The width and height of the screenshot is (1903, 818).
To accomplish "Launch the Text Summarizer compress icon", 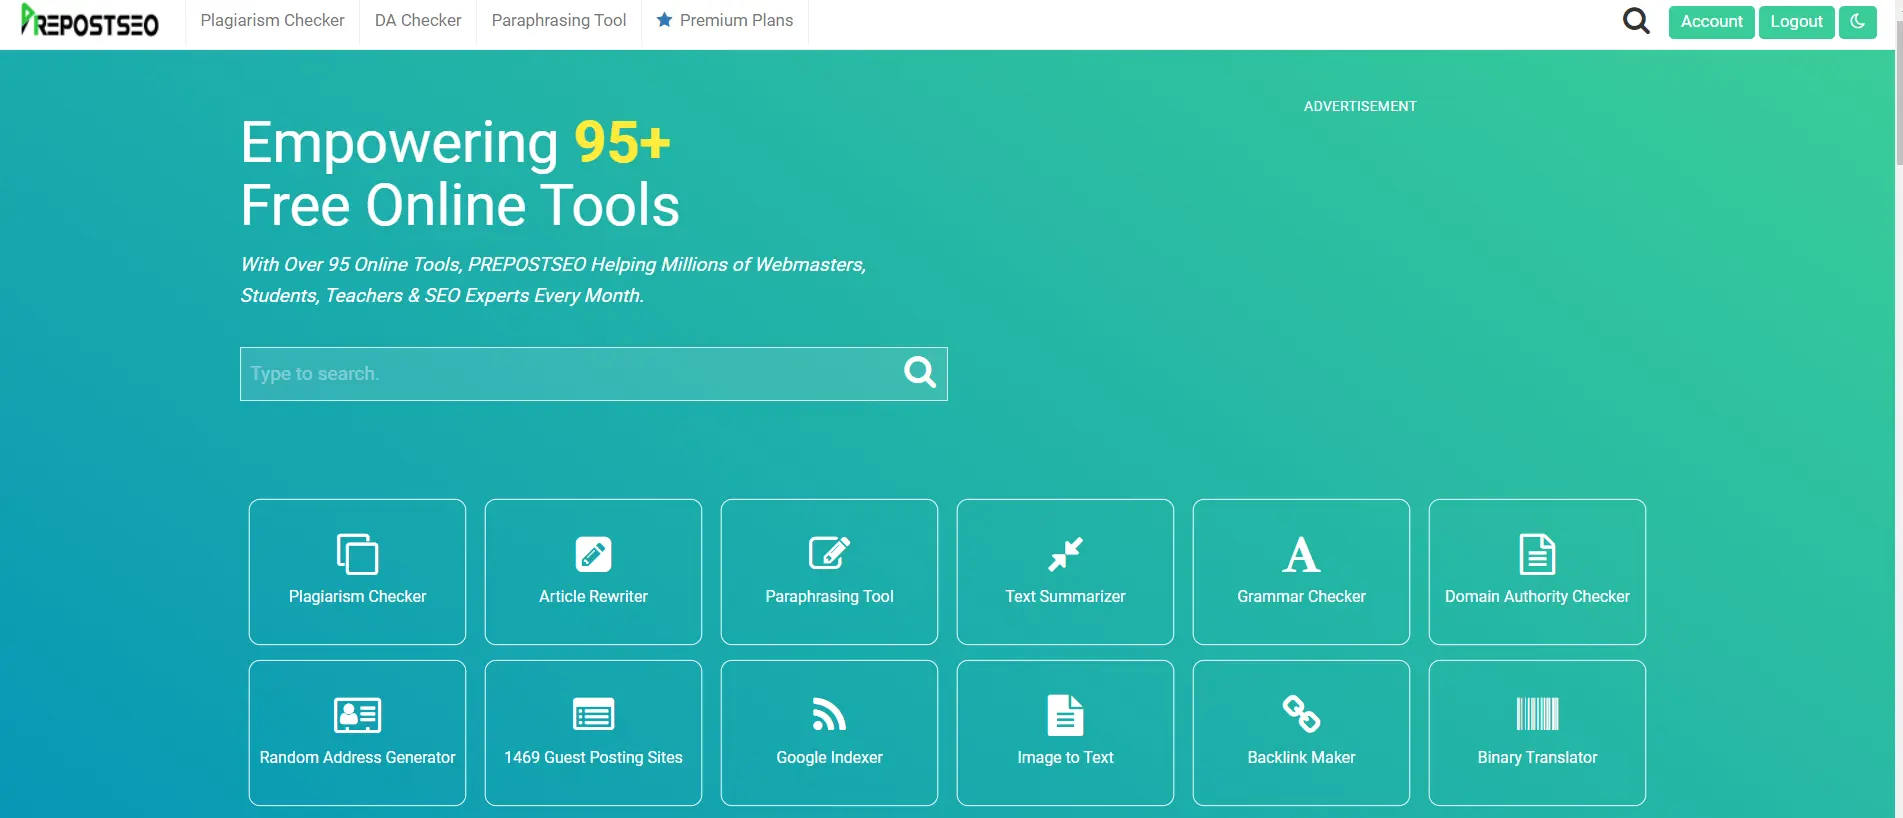I will (x=1065, y=554).
